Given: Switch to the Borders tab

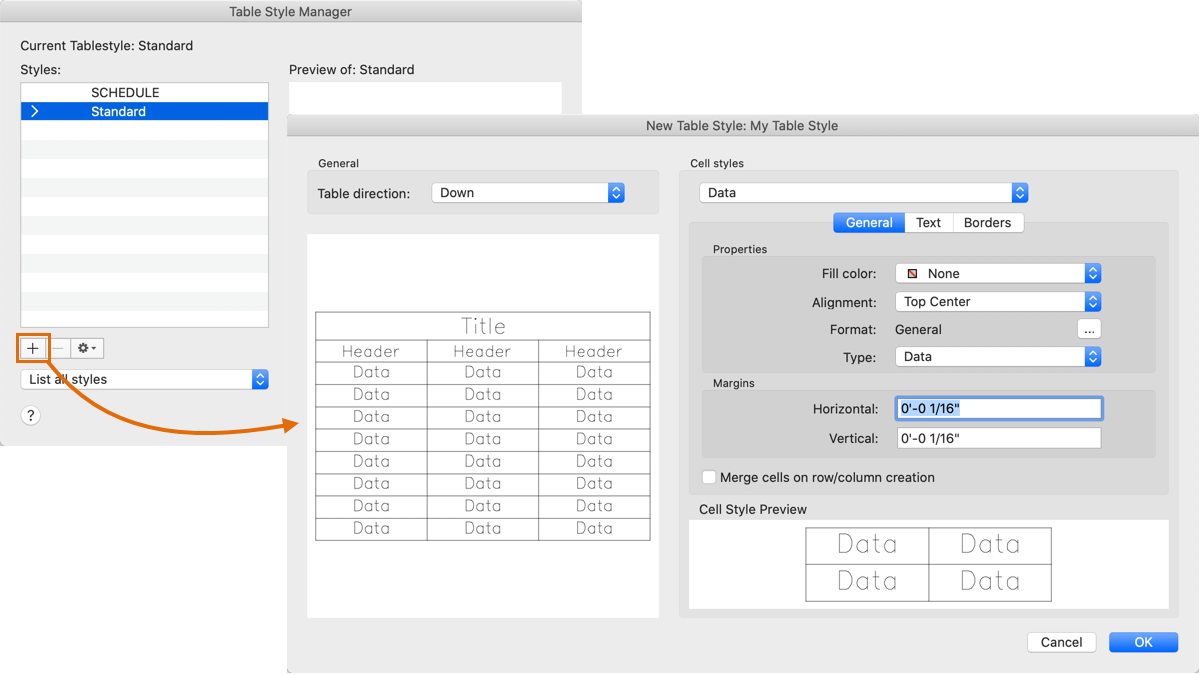Looking at the screenshot, I should (987, 222).
